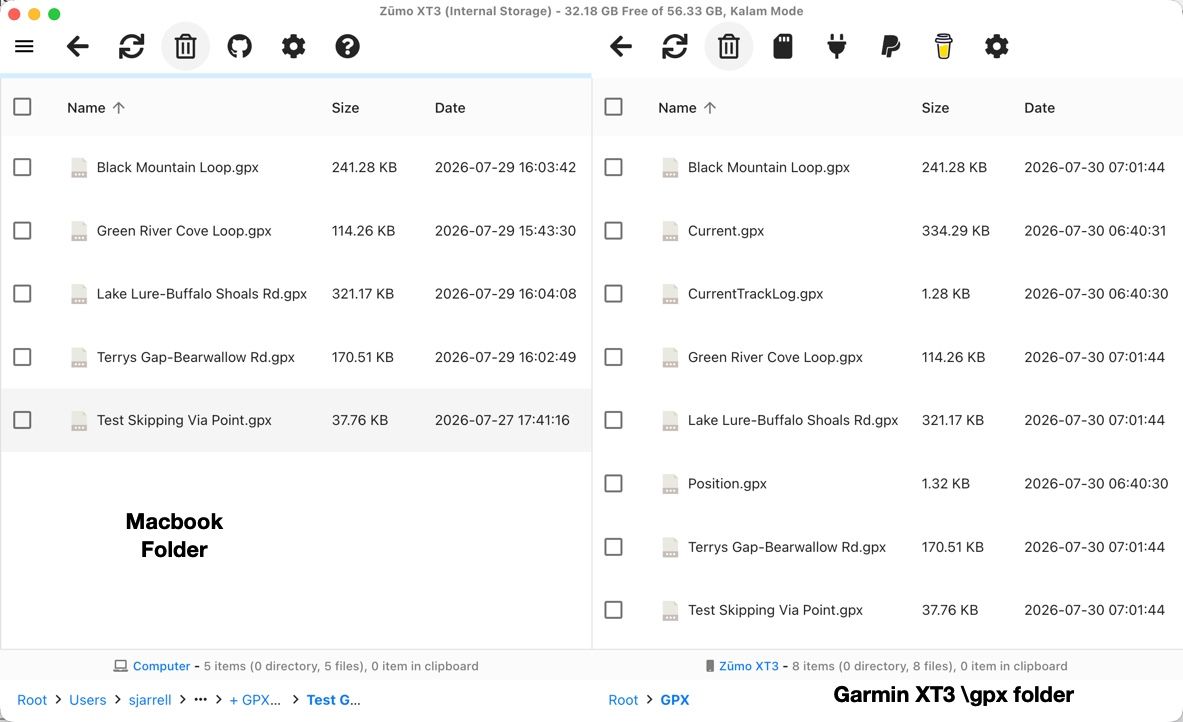
Task: Open the PayPal donate icon
Action: (890, 47)
